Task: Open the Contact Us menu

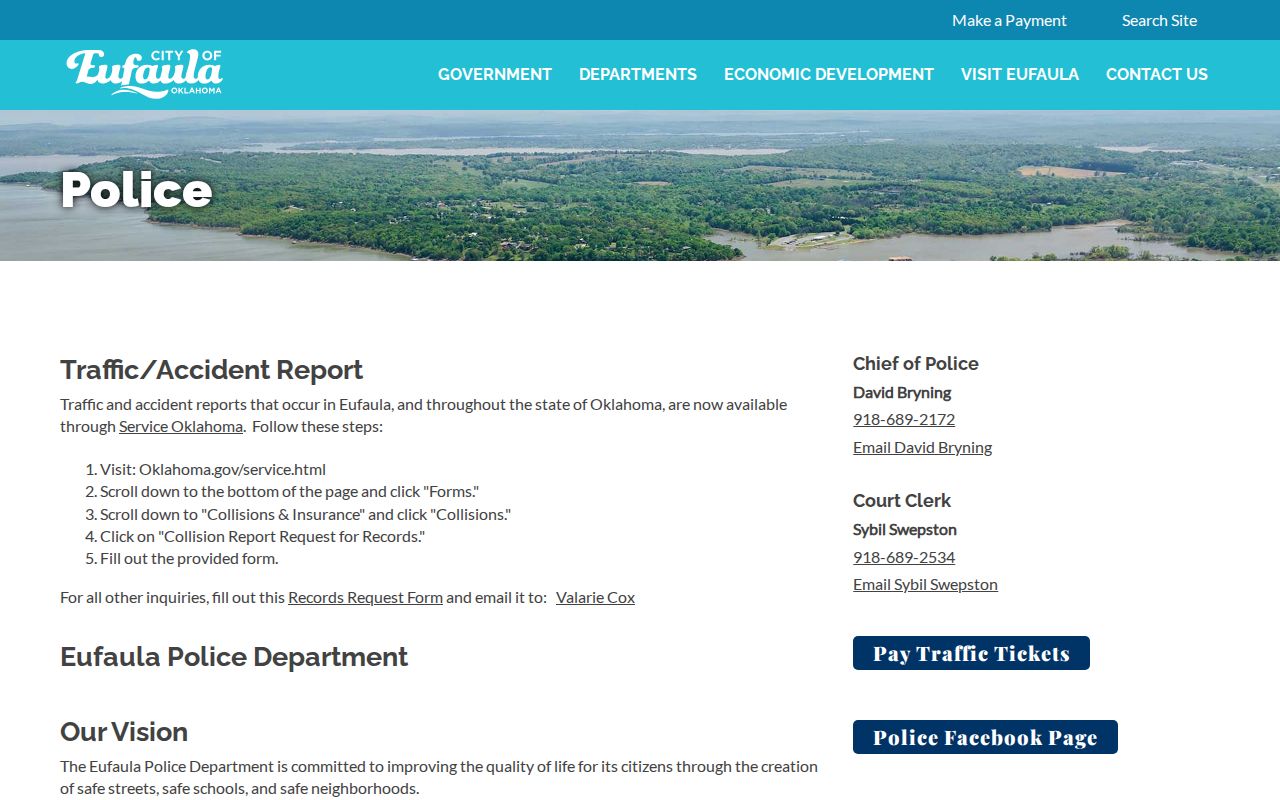Action: click(1157, 74)
